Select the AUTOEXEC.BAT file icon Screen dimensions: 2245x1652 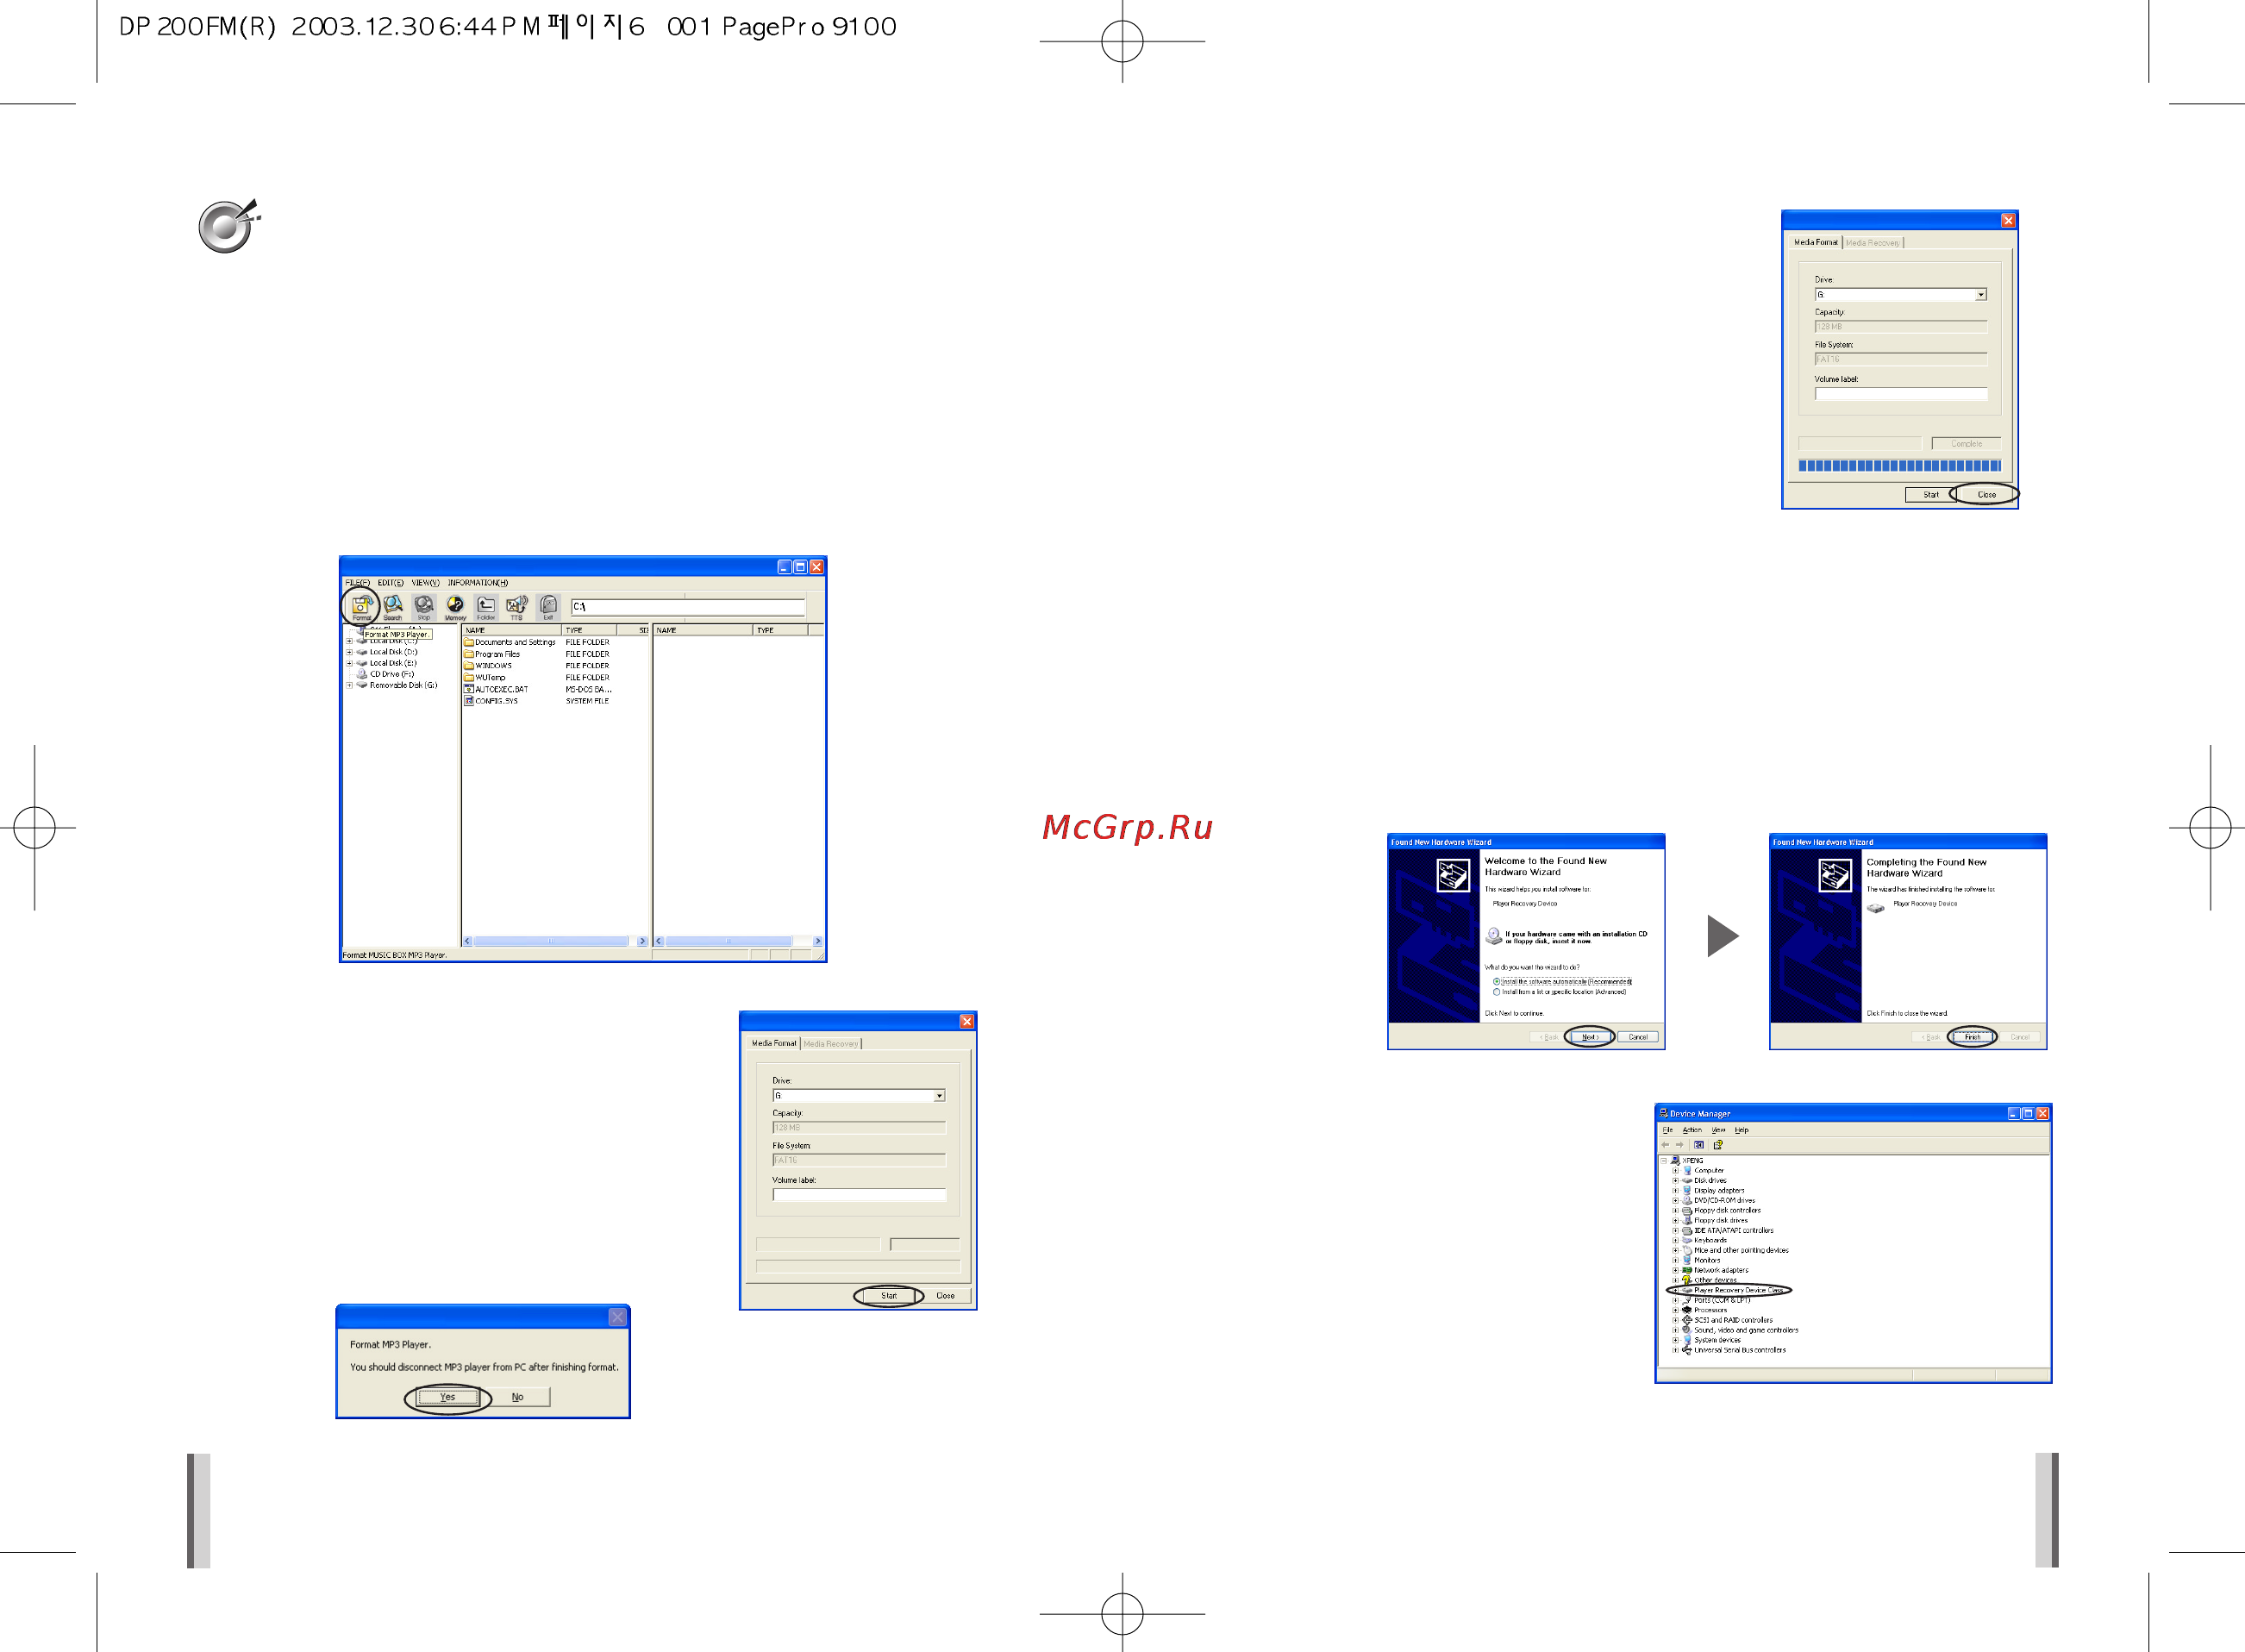[x=469, y=689]
